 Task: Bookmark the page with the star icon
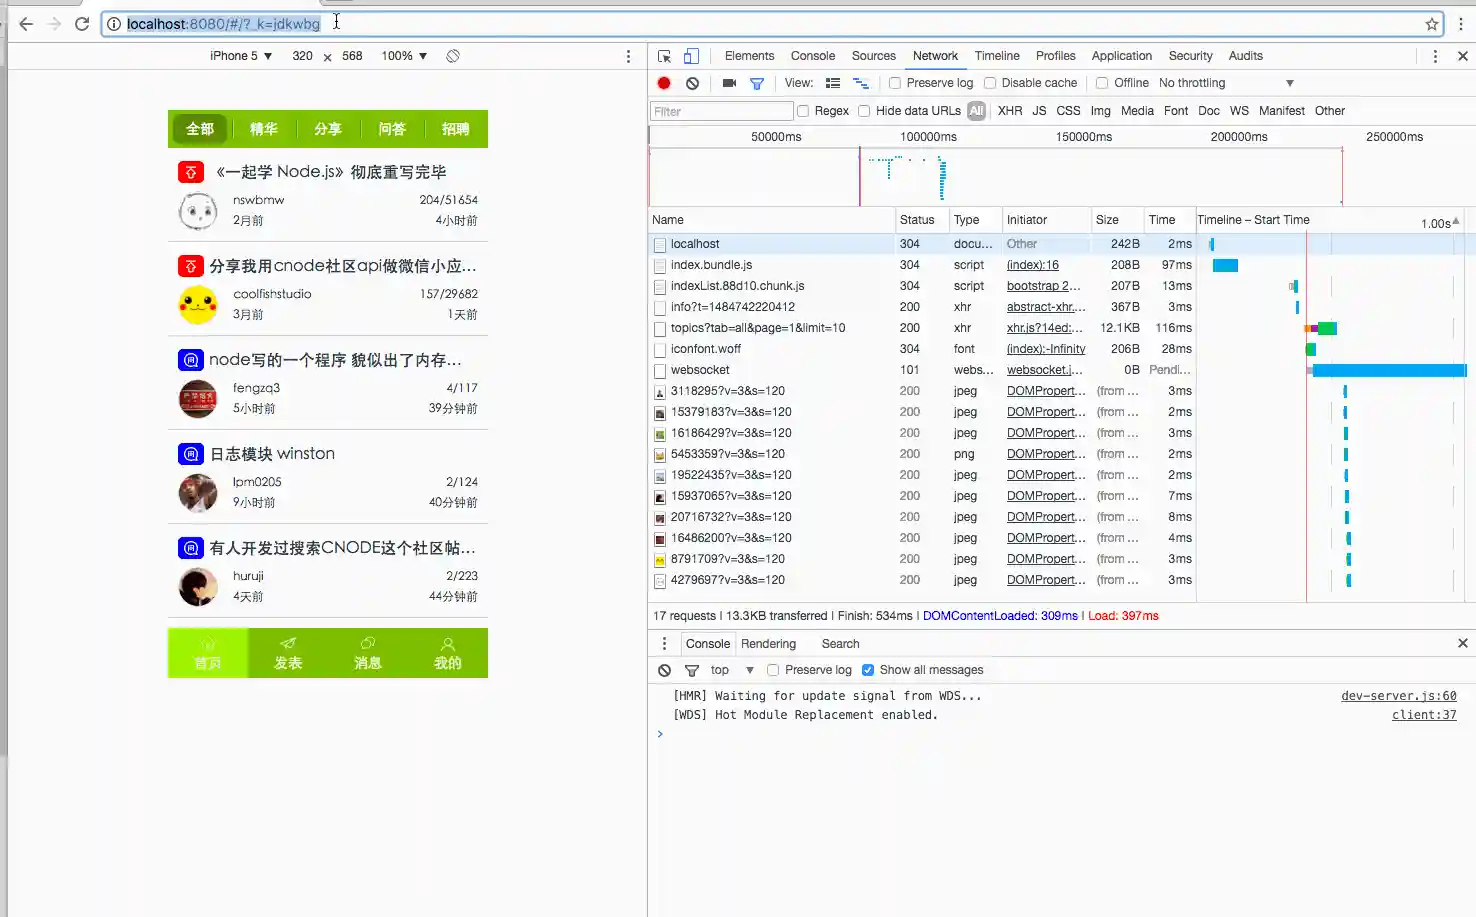point(1432,24)
